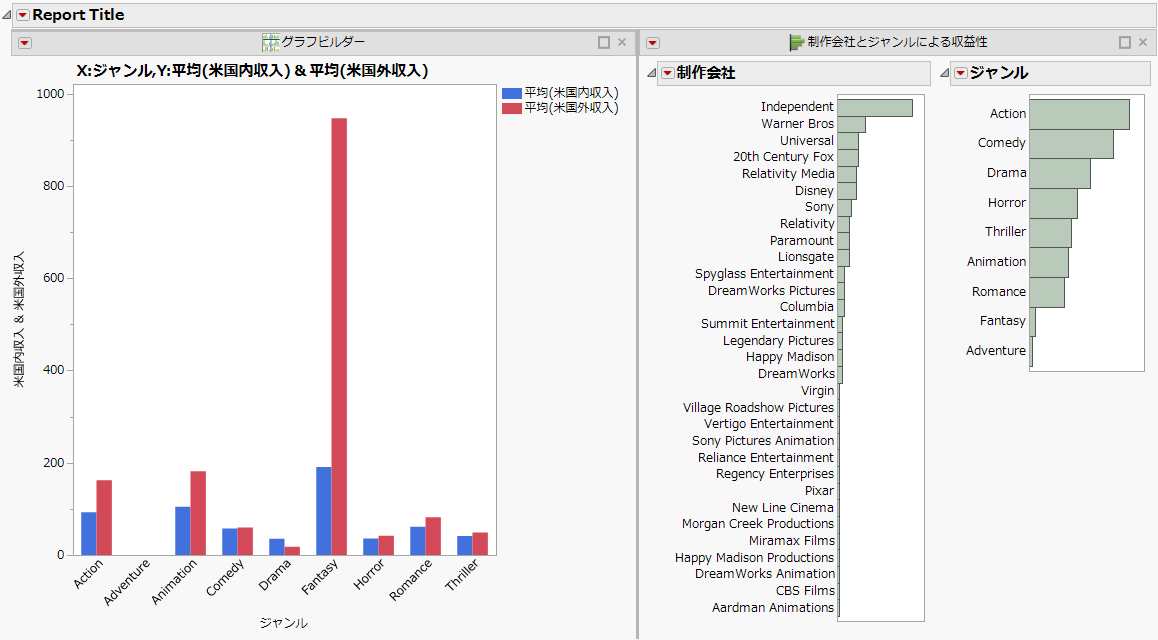Screen dimensions: 1158x640
Task: Select the red Fantasy bar in chart
Action: click(339, 337)
